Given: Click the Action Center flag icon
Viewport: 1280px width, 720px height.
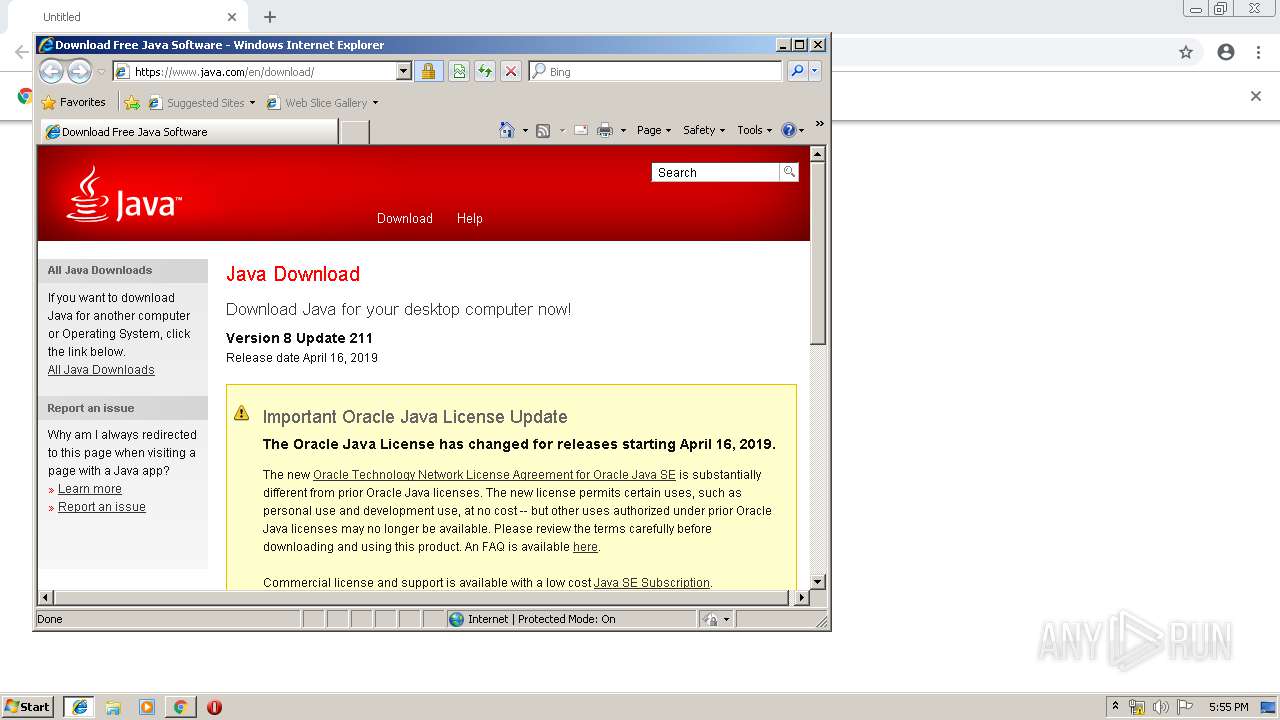Looking at the screenshot, I should click(x=1185, y=707).
